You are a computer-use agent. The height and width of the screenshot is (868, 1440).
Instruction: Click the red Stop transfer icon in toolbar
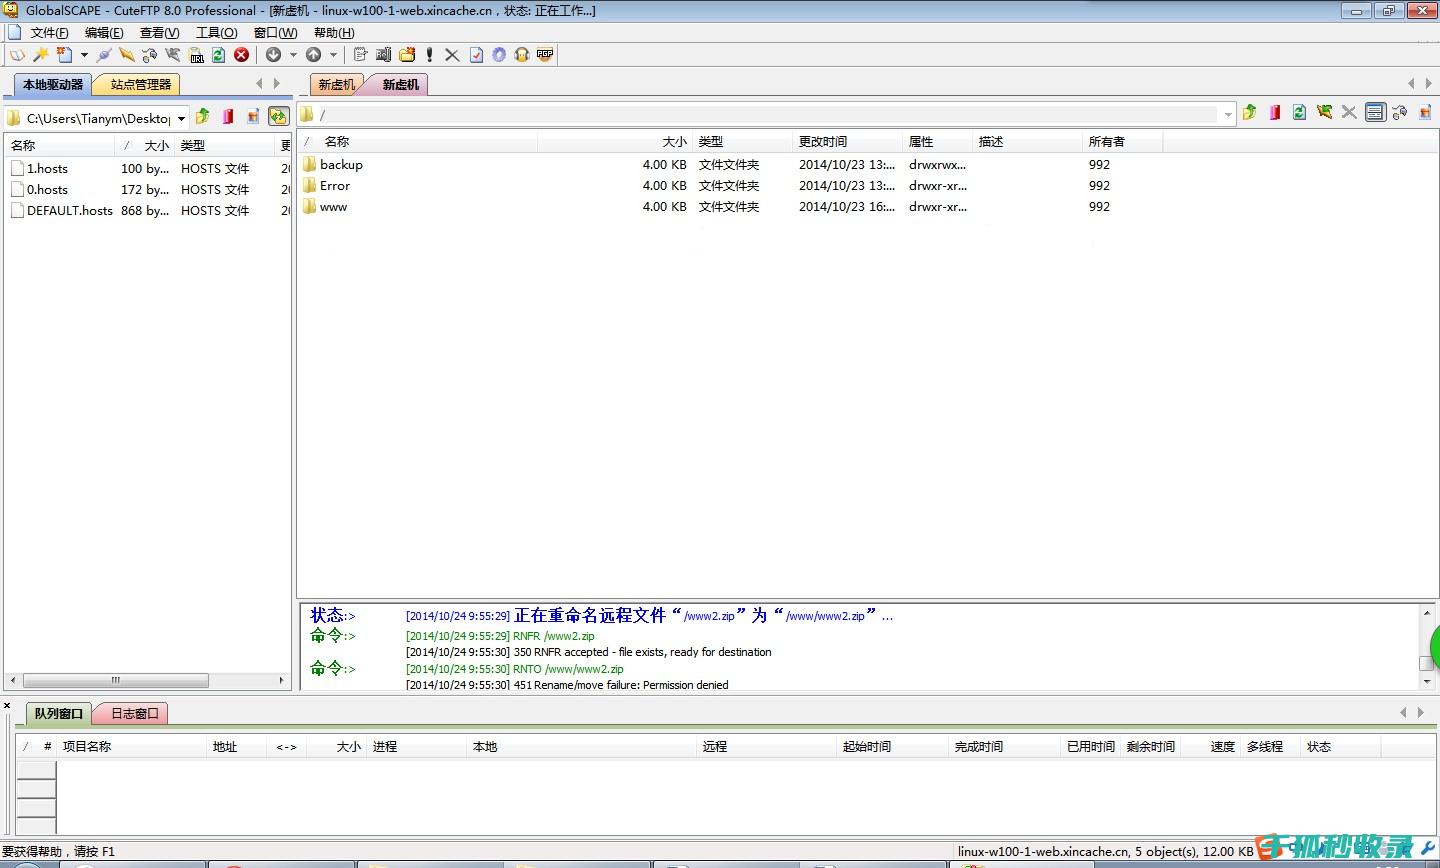click(241, 55)
